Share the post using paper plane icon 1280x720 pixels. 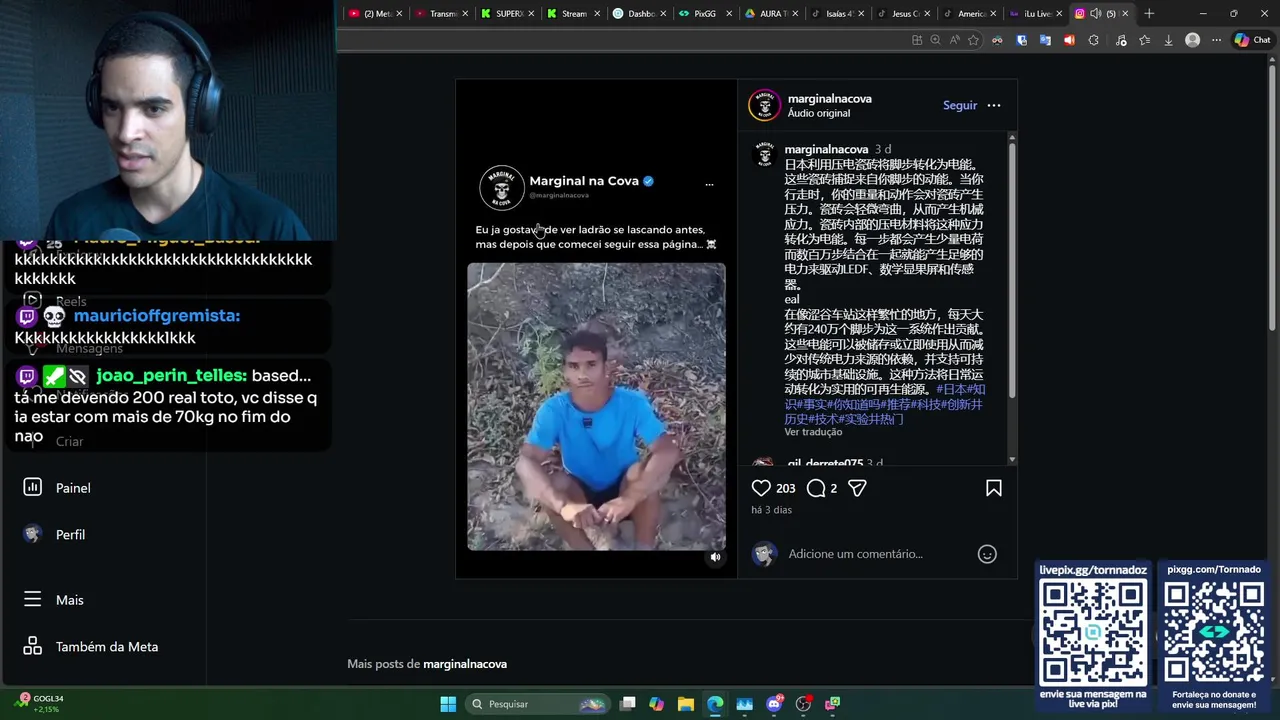(x=857, y=488)
